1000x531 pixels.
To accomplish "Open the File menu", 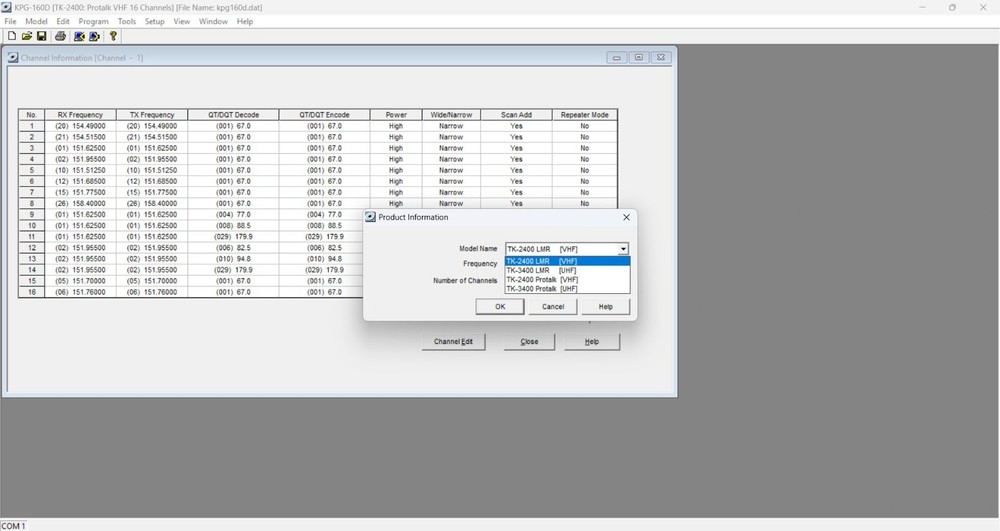I will coord(11,21).
